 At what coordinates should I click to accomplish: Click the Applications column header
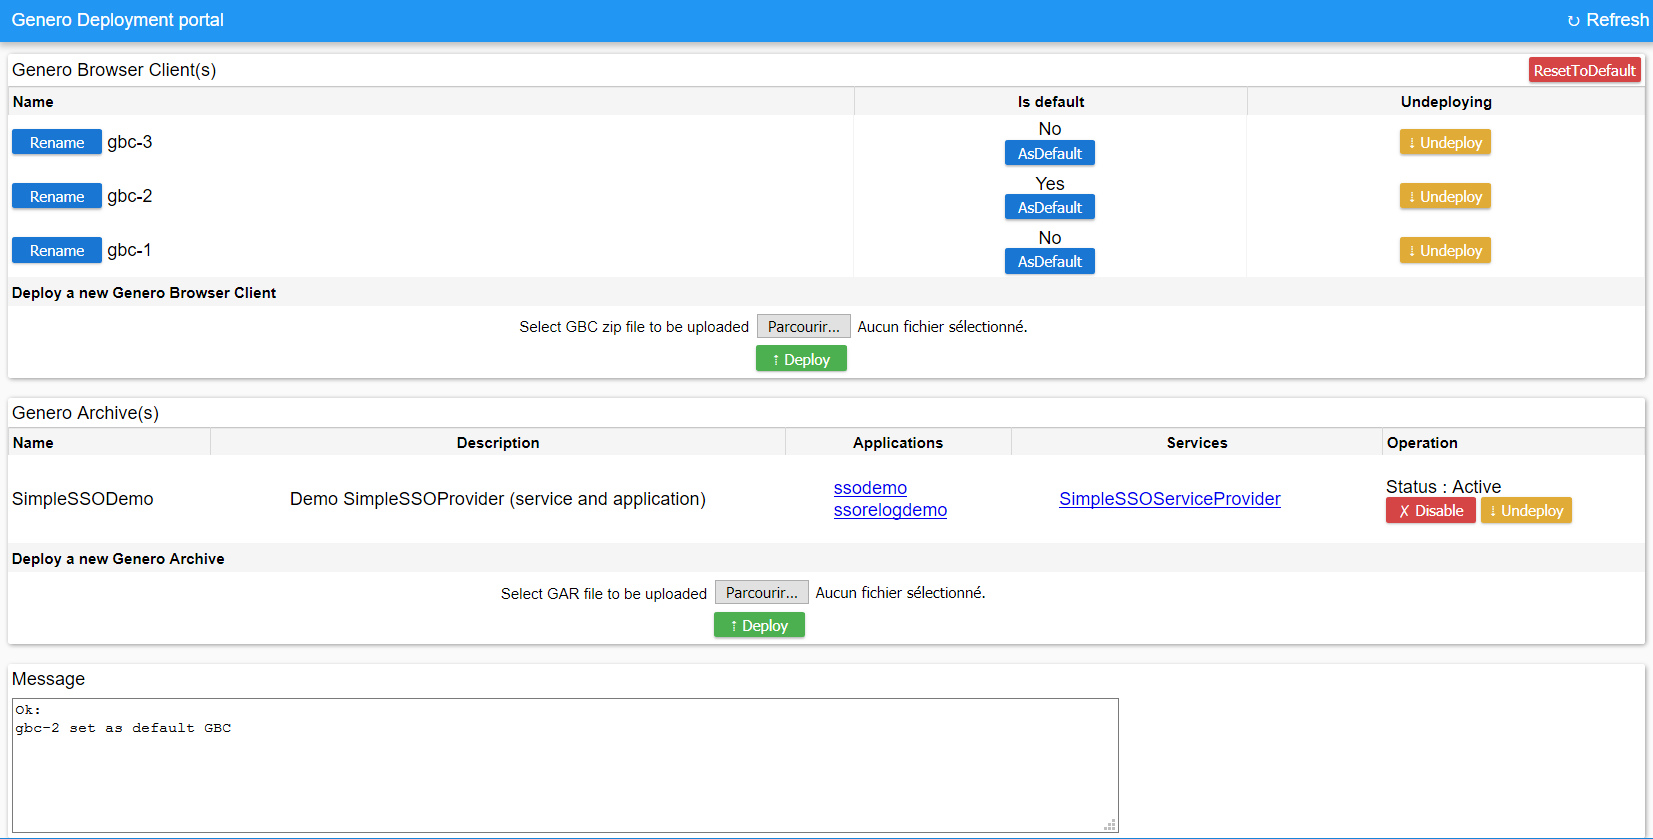click(898, 443)
